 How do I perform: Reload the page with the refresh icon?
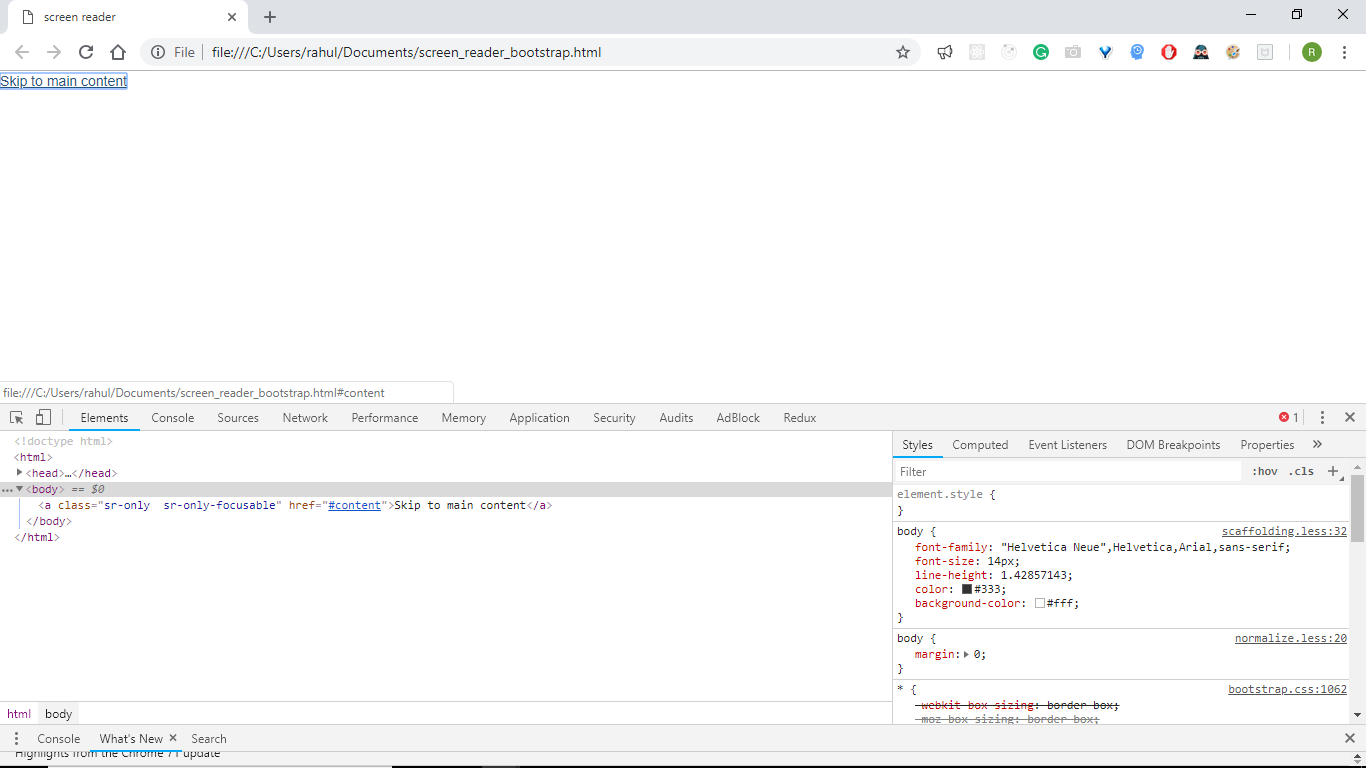86,52
